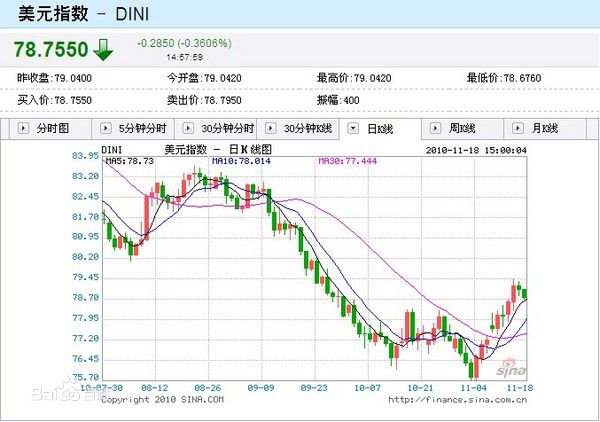Screen dimensions: 600x422
Task: Click the MA10:78.014 legend label
Action: [241, 161]
